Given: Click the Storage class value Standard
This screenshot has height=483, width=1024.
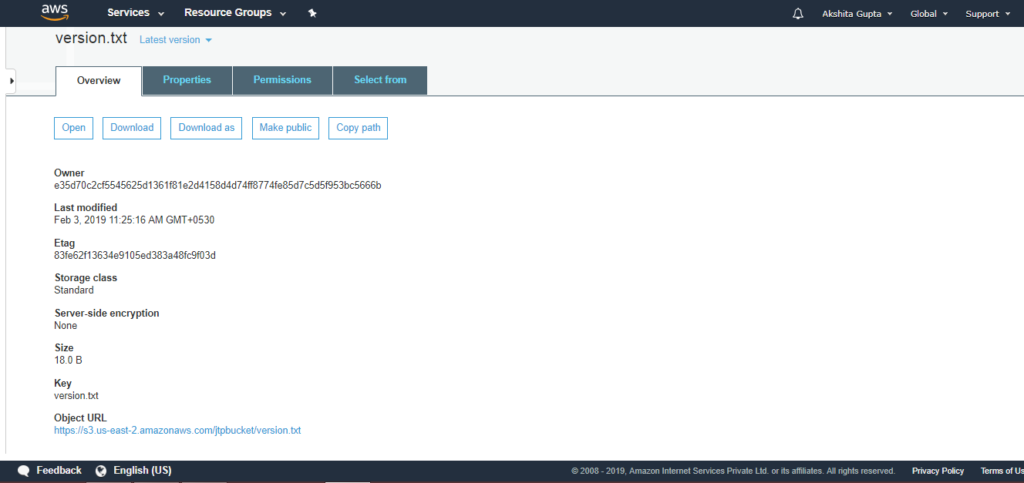Looking at the screenshot, I should point(74,290).
